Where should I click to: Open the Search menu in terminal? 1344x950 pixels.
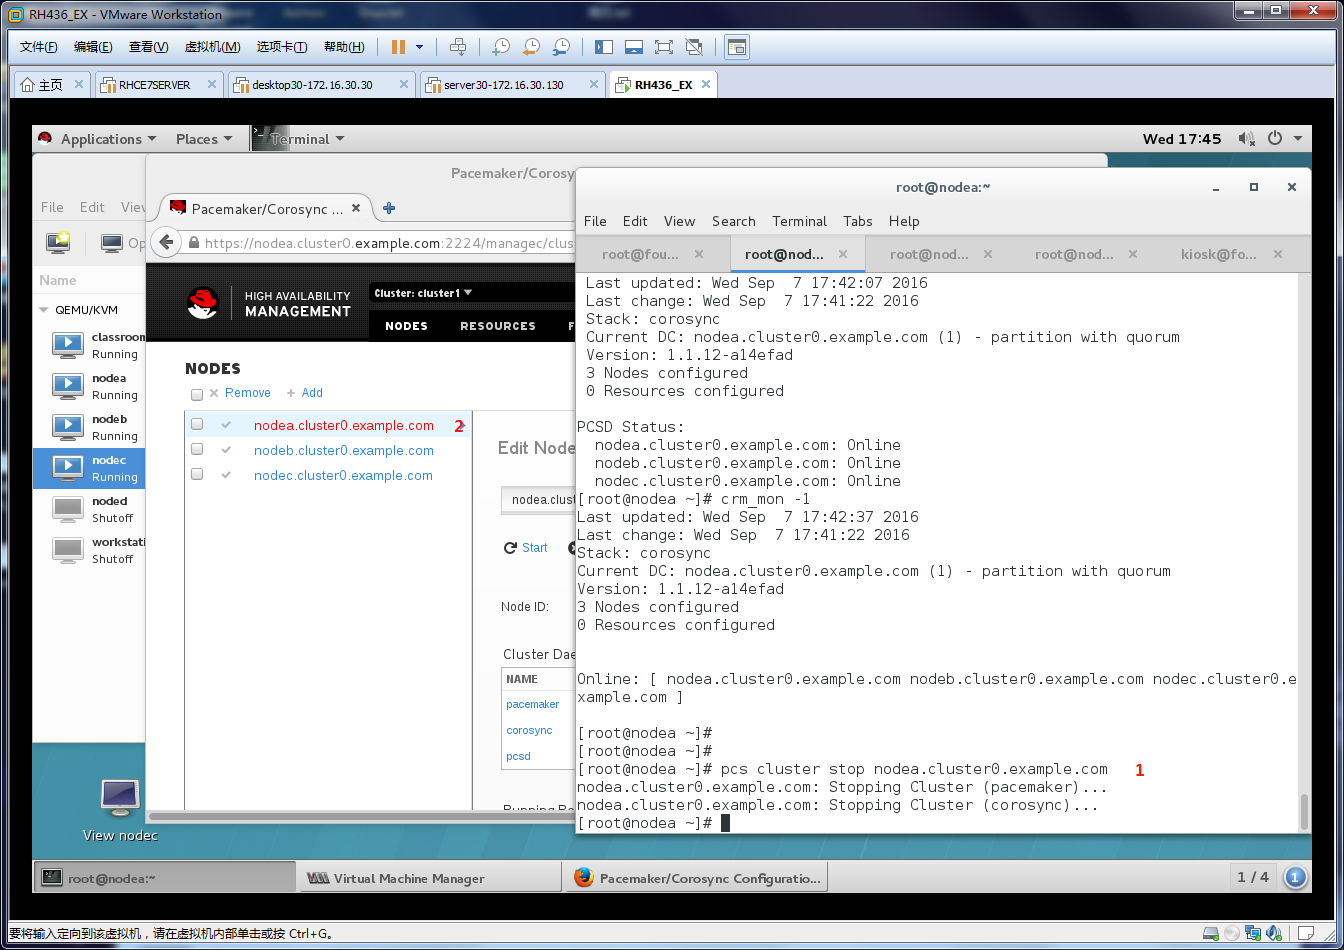tap(734, 221)
